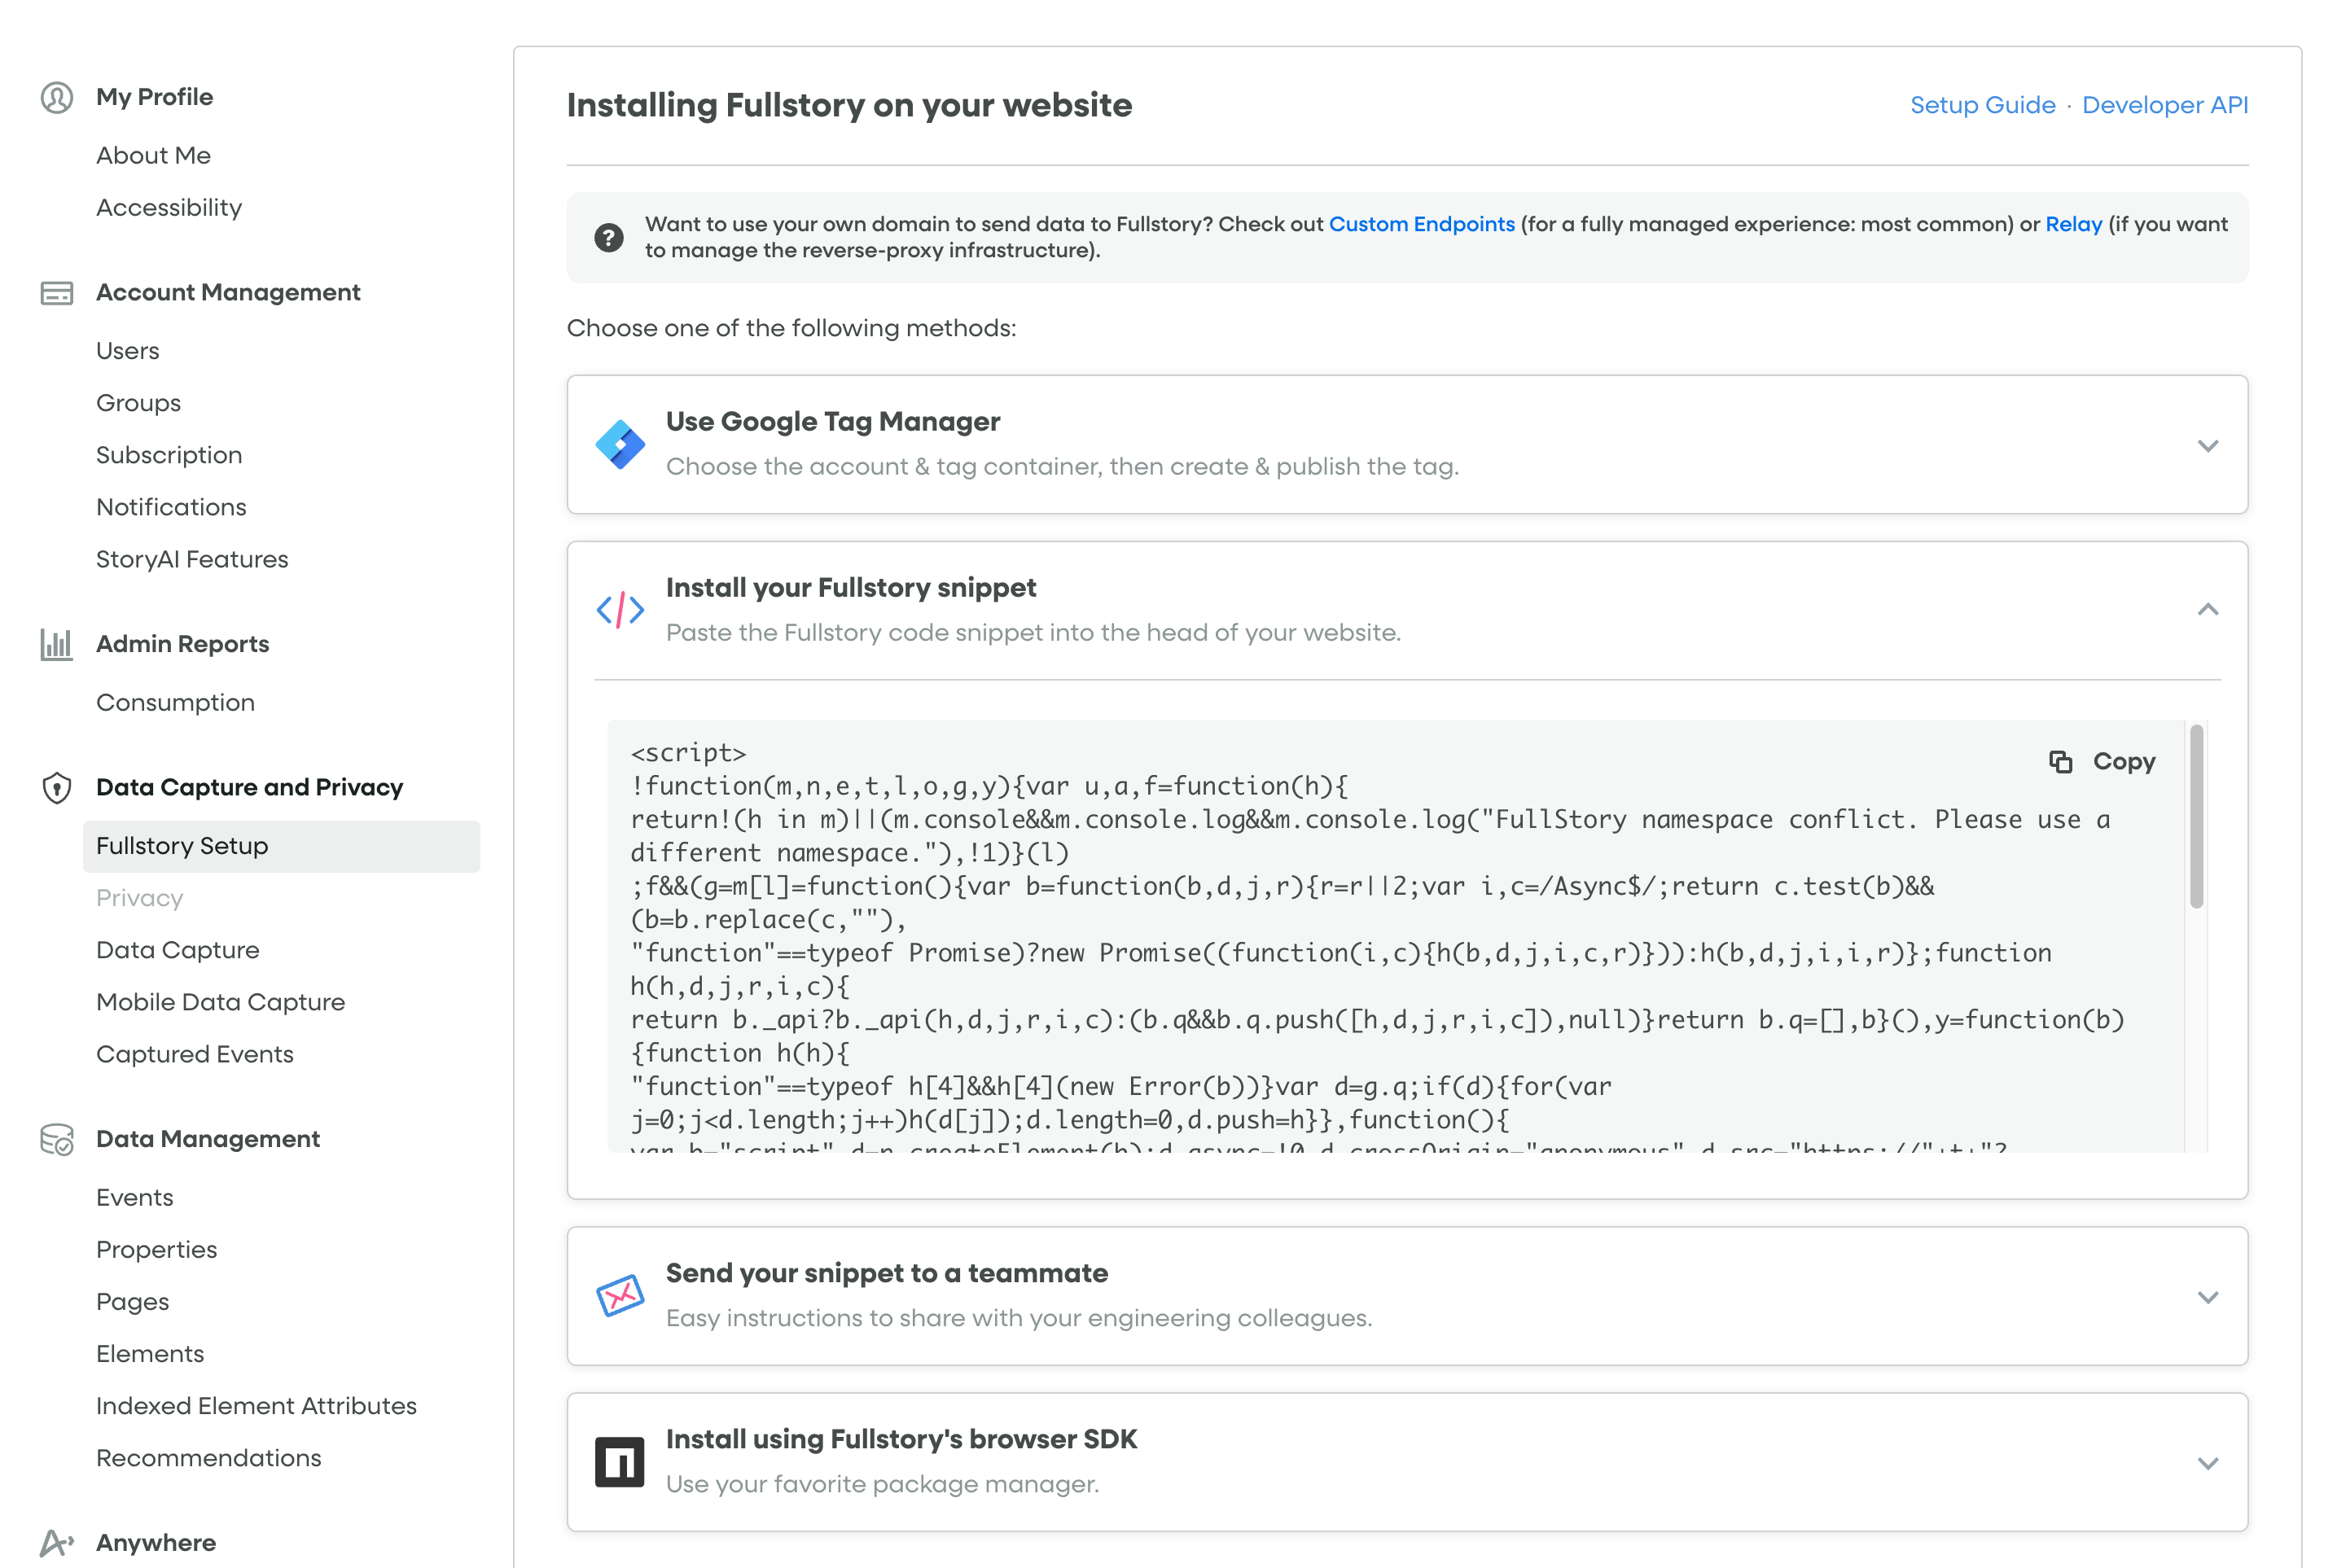This screenshot has height=1568, width=2337.
Task: Click the Google Tag Manager logo icon
Action: coord(620,444)
